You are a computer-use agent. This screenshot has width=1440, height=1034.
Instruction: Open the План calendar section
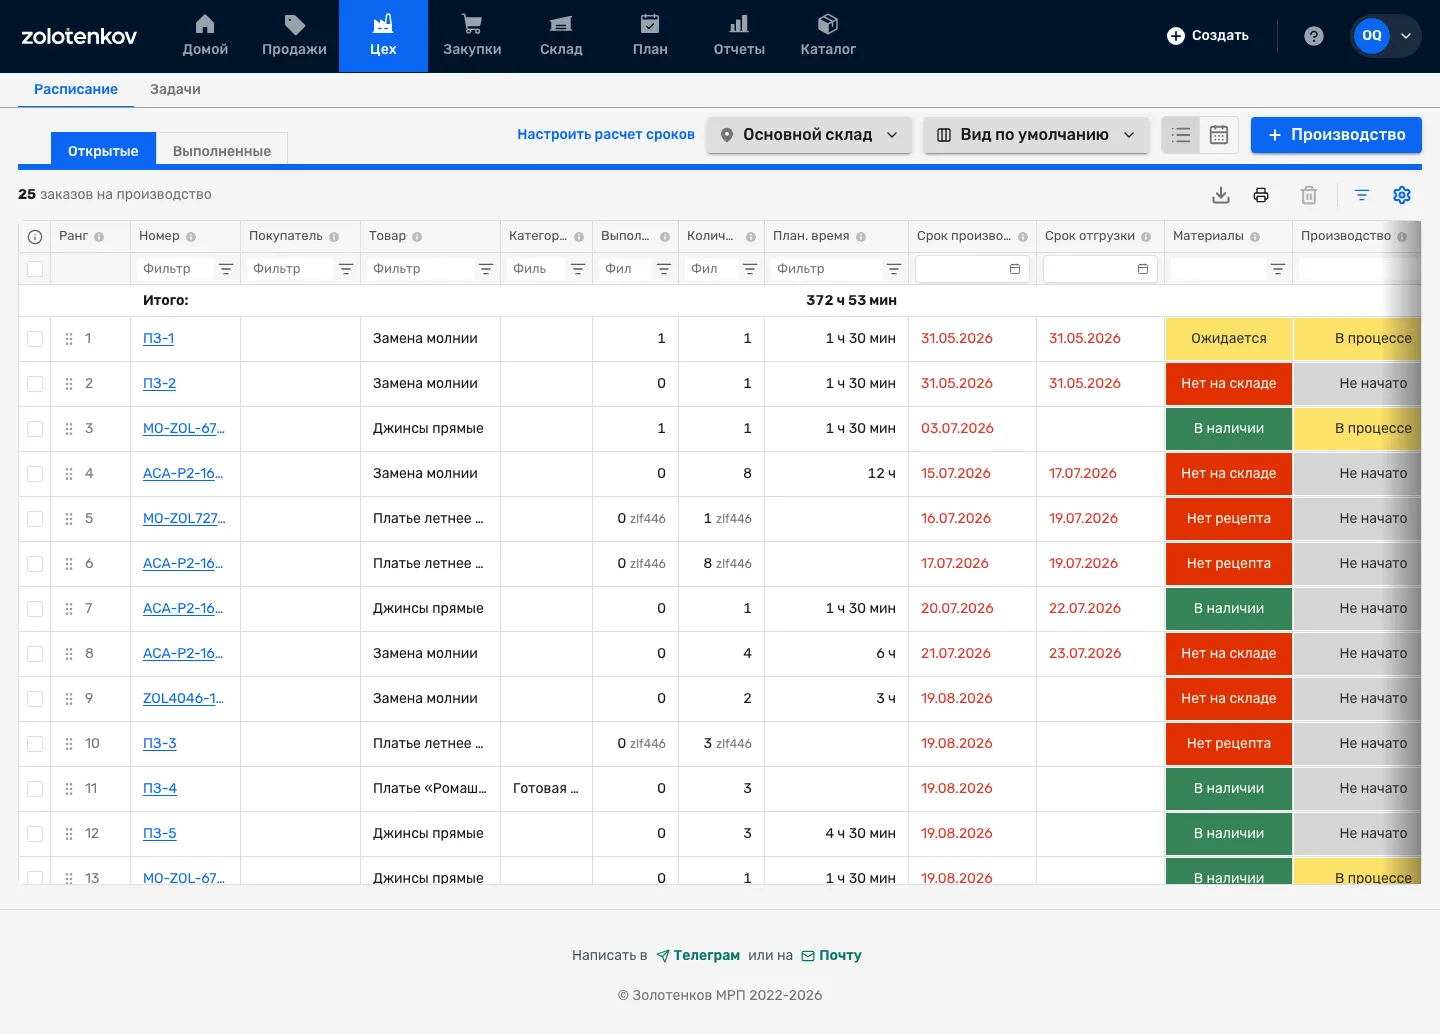pos(650,36)
